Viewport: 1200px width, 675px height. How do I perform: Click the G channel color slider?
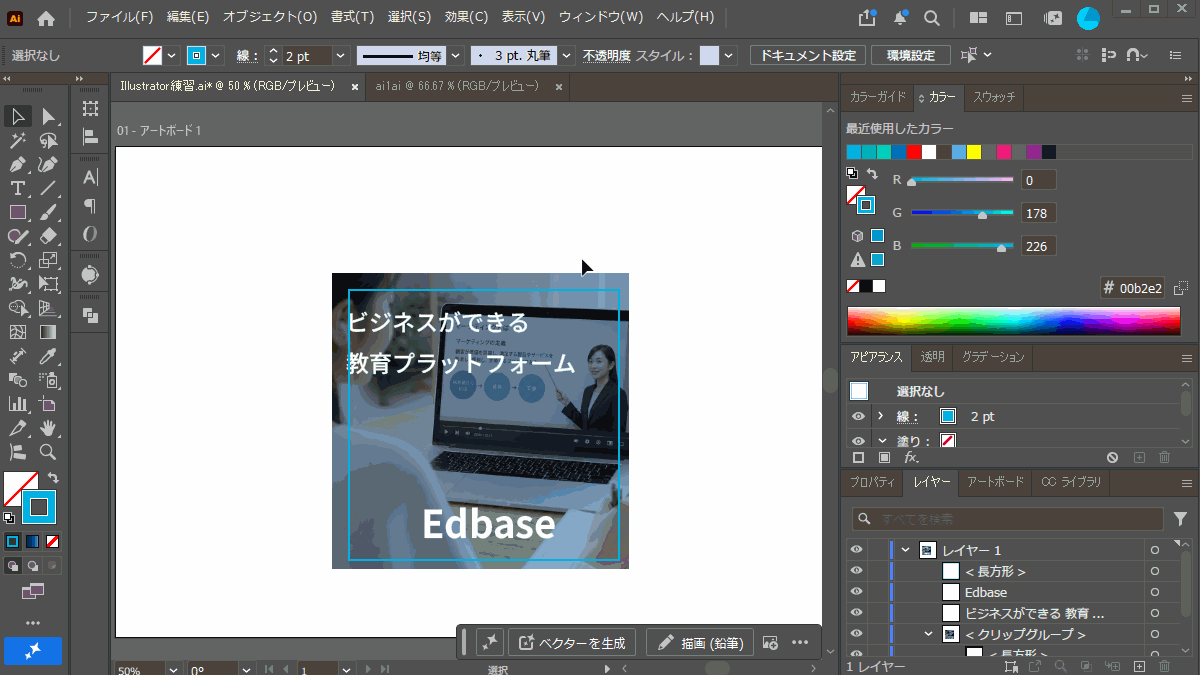coord(961,213)
